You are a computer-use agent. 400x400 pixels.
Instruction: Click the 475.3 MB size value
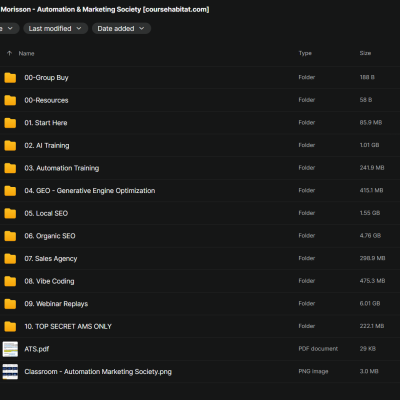[x=372, y=281]
